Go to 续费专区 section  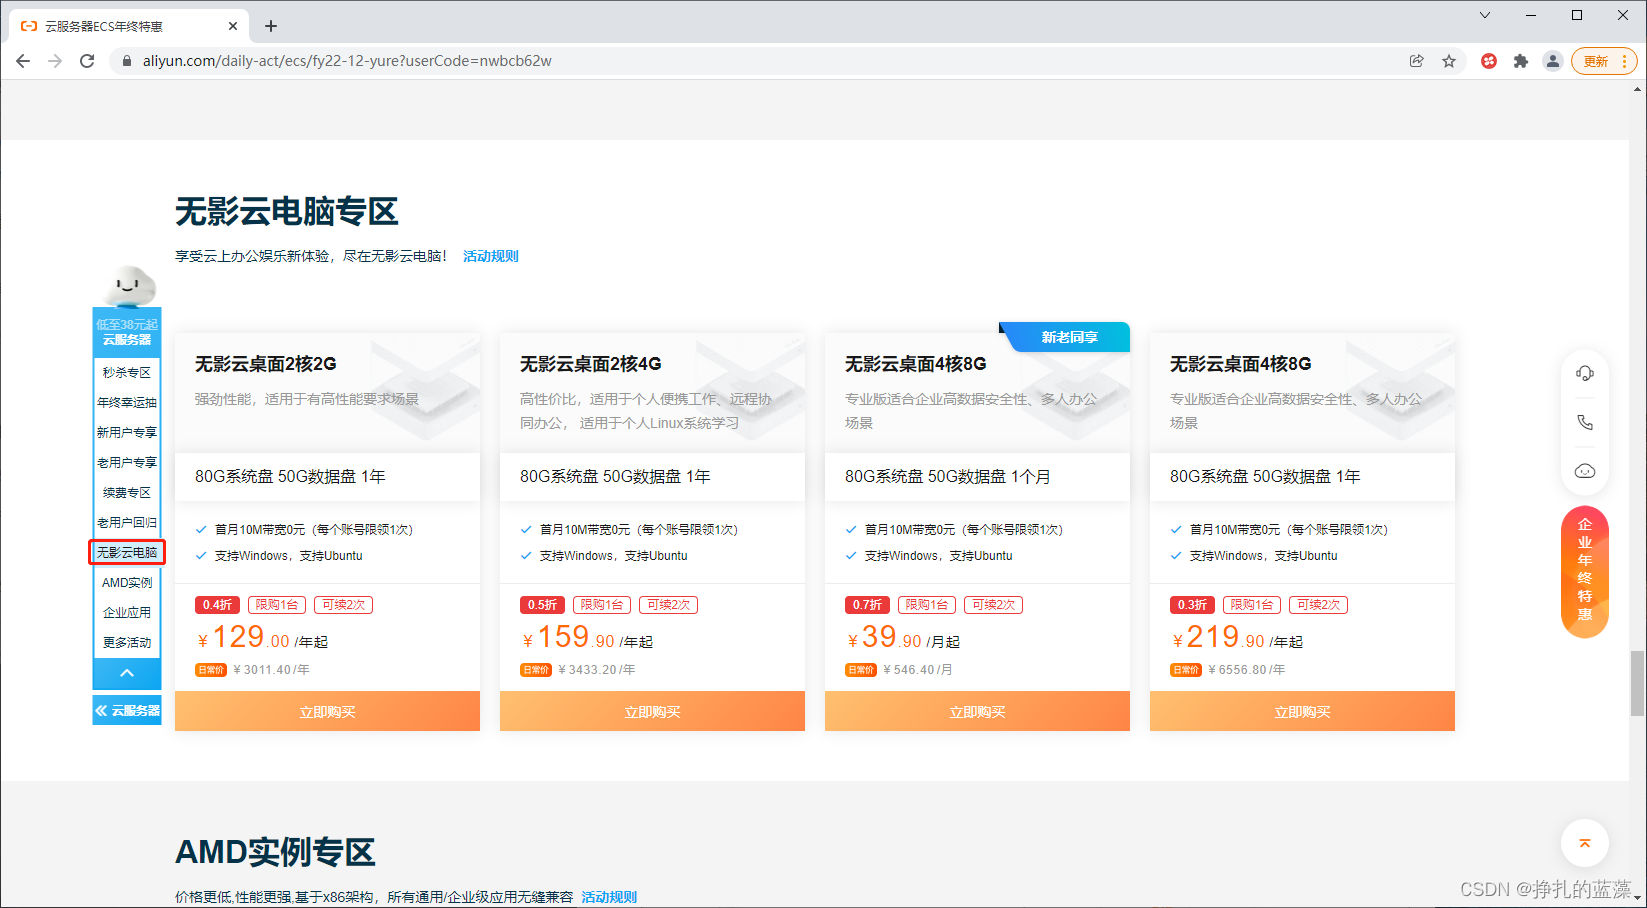point(127,492)
